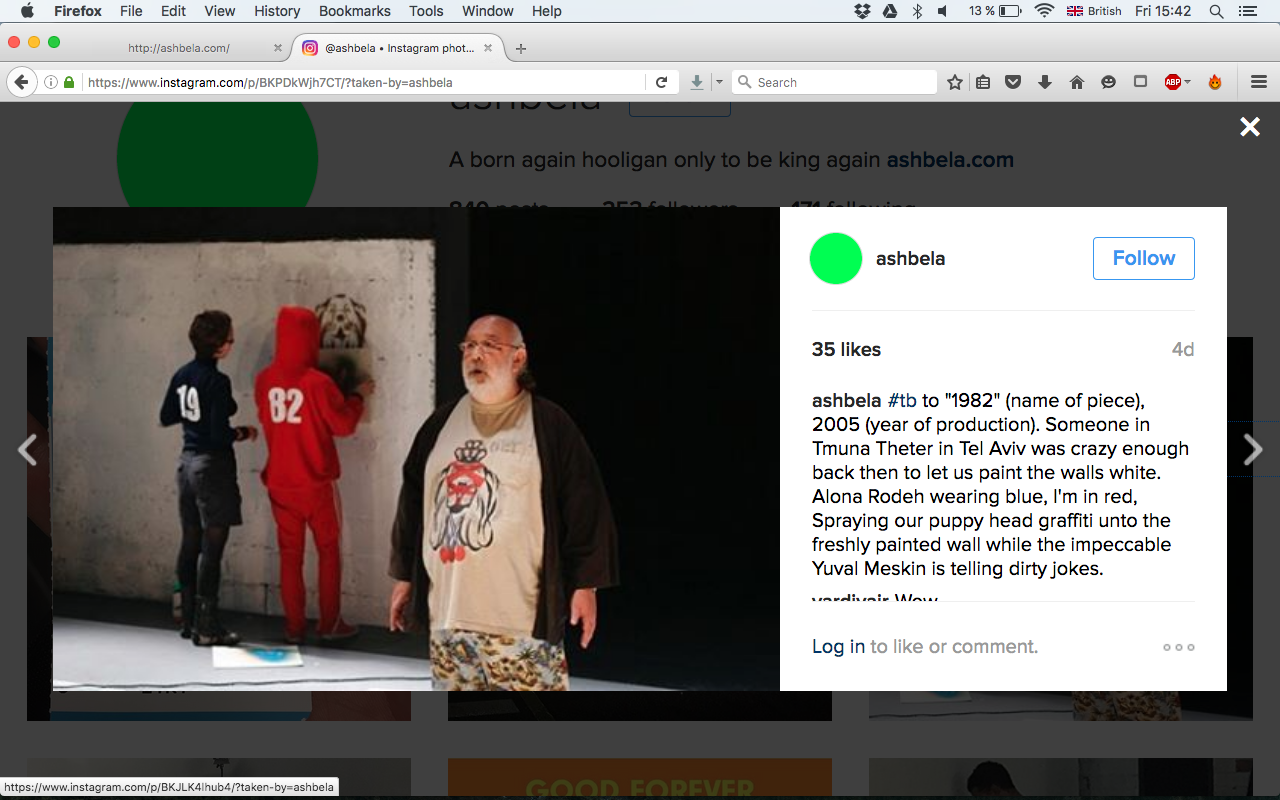Close the ashbela.com tab

[x=278, y=48]
